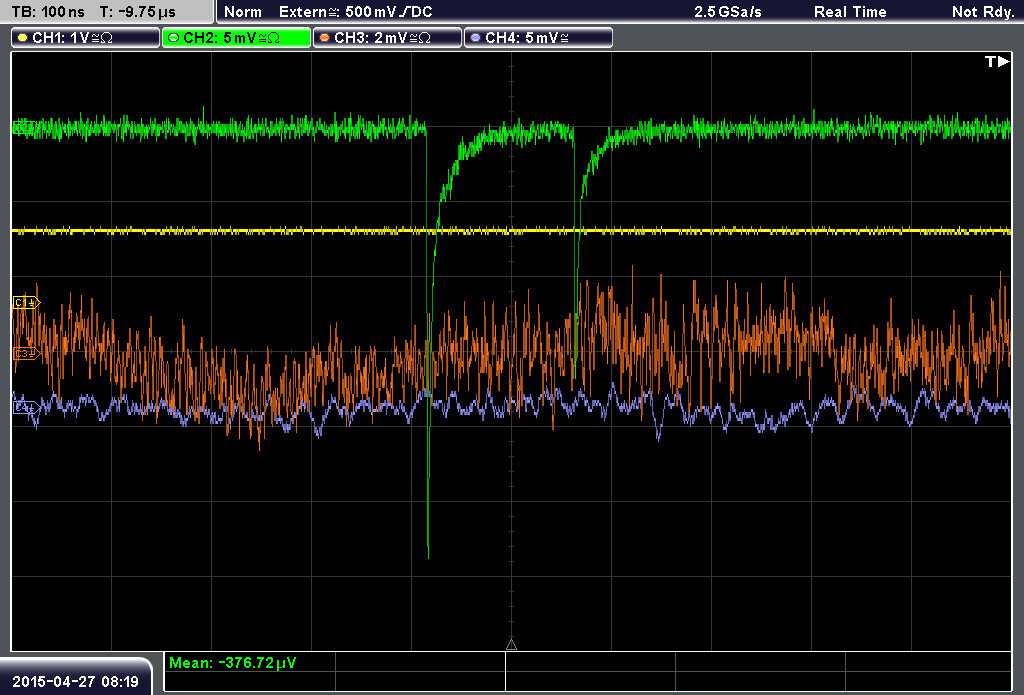Image resolution: width=1024 pixels, height=695 pixels.
Task: Click the T trigger position arrow indicator
Action: (997, 61)
